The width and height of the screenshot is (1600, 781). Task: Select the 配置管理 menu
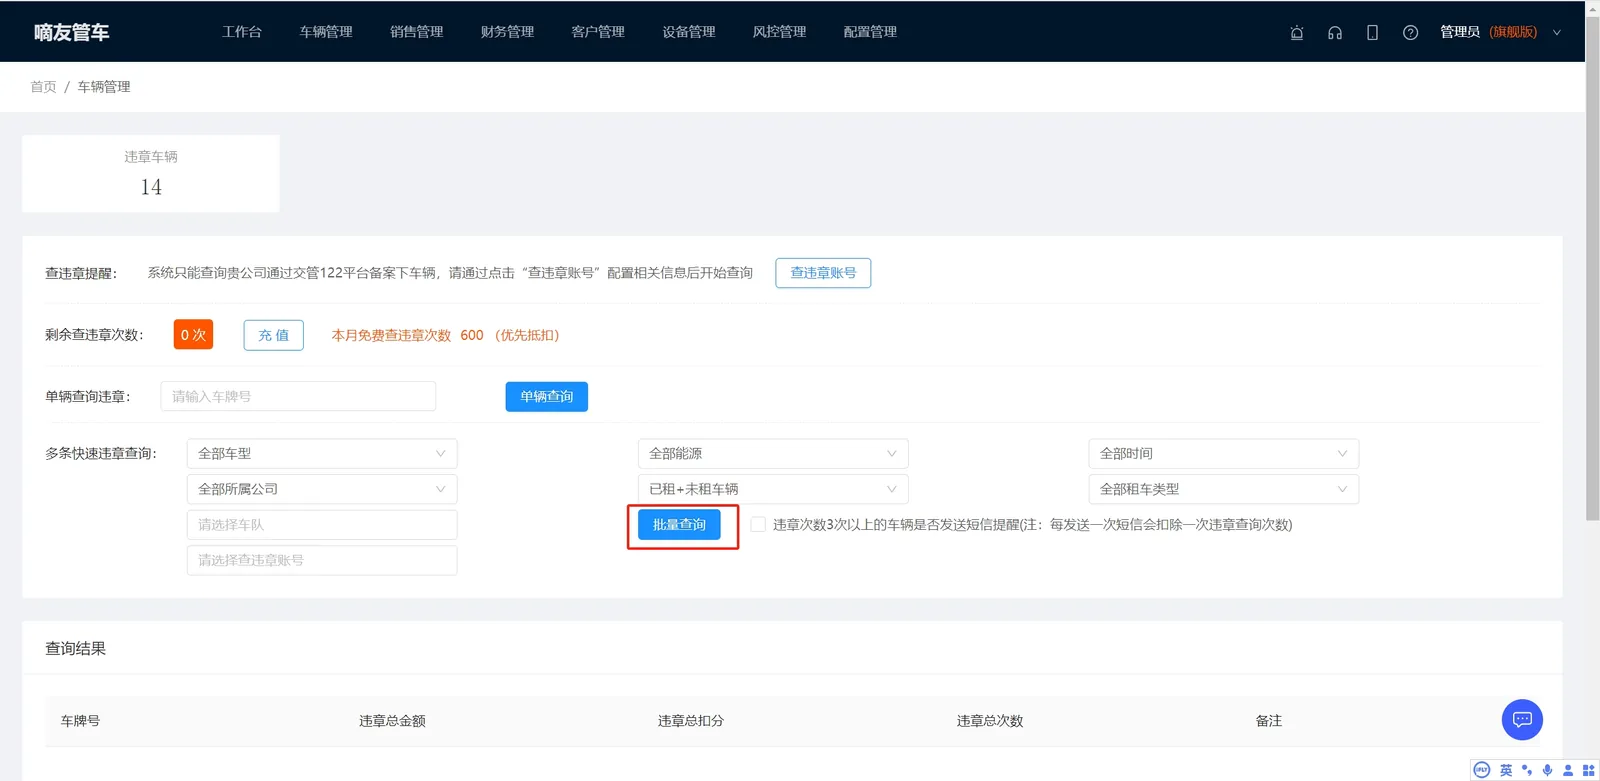click(x=870, y=32)
